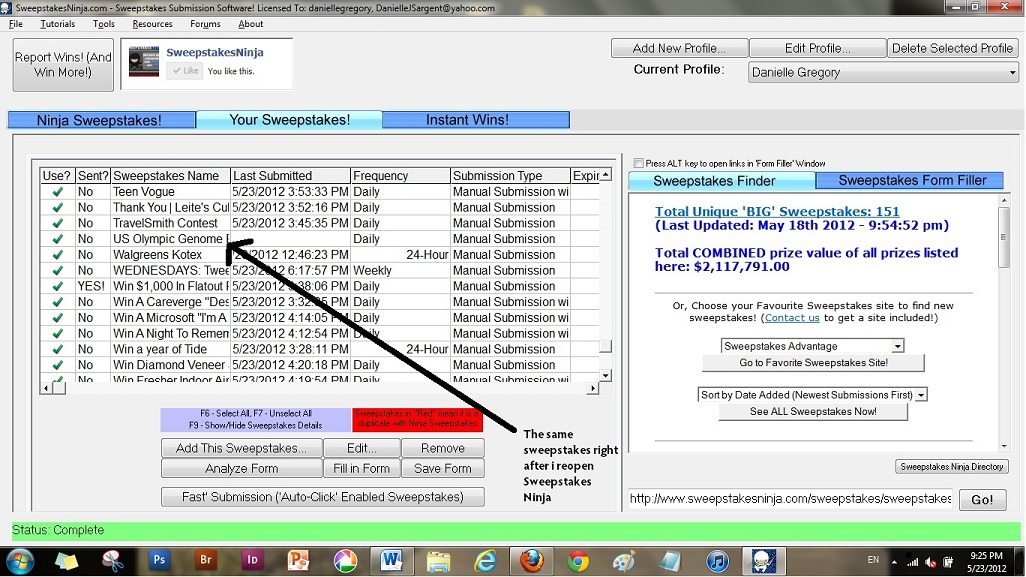This screenshot has height=577, width=1026.
Task: Click the Analyze Form button
Action: click(x=241, y=468)
